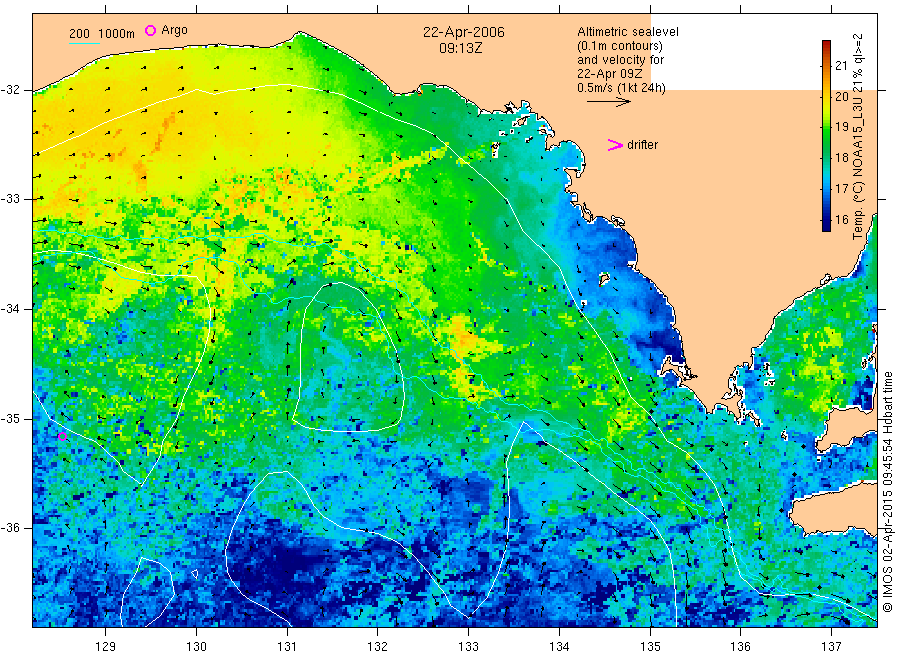This screenshot has width=900, height=660.
Task: Click latitude label -36 on axis
Action: (x=10, y=527)
